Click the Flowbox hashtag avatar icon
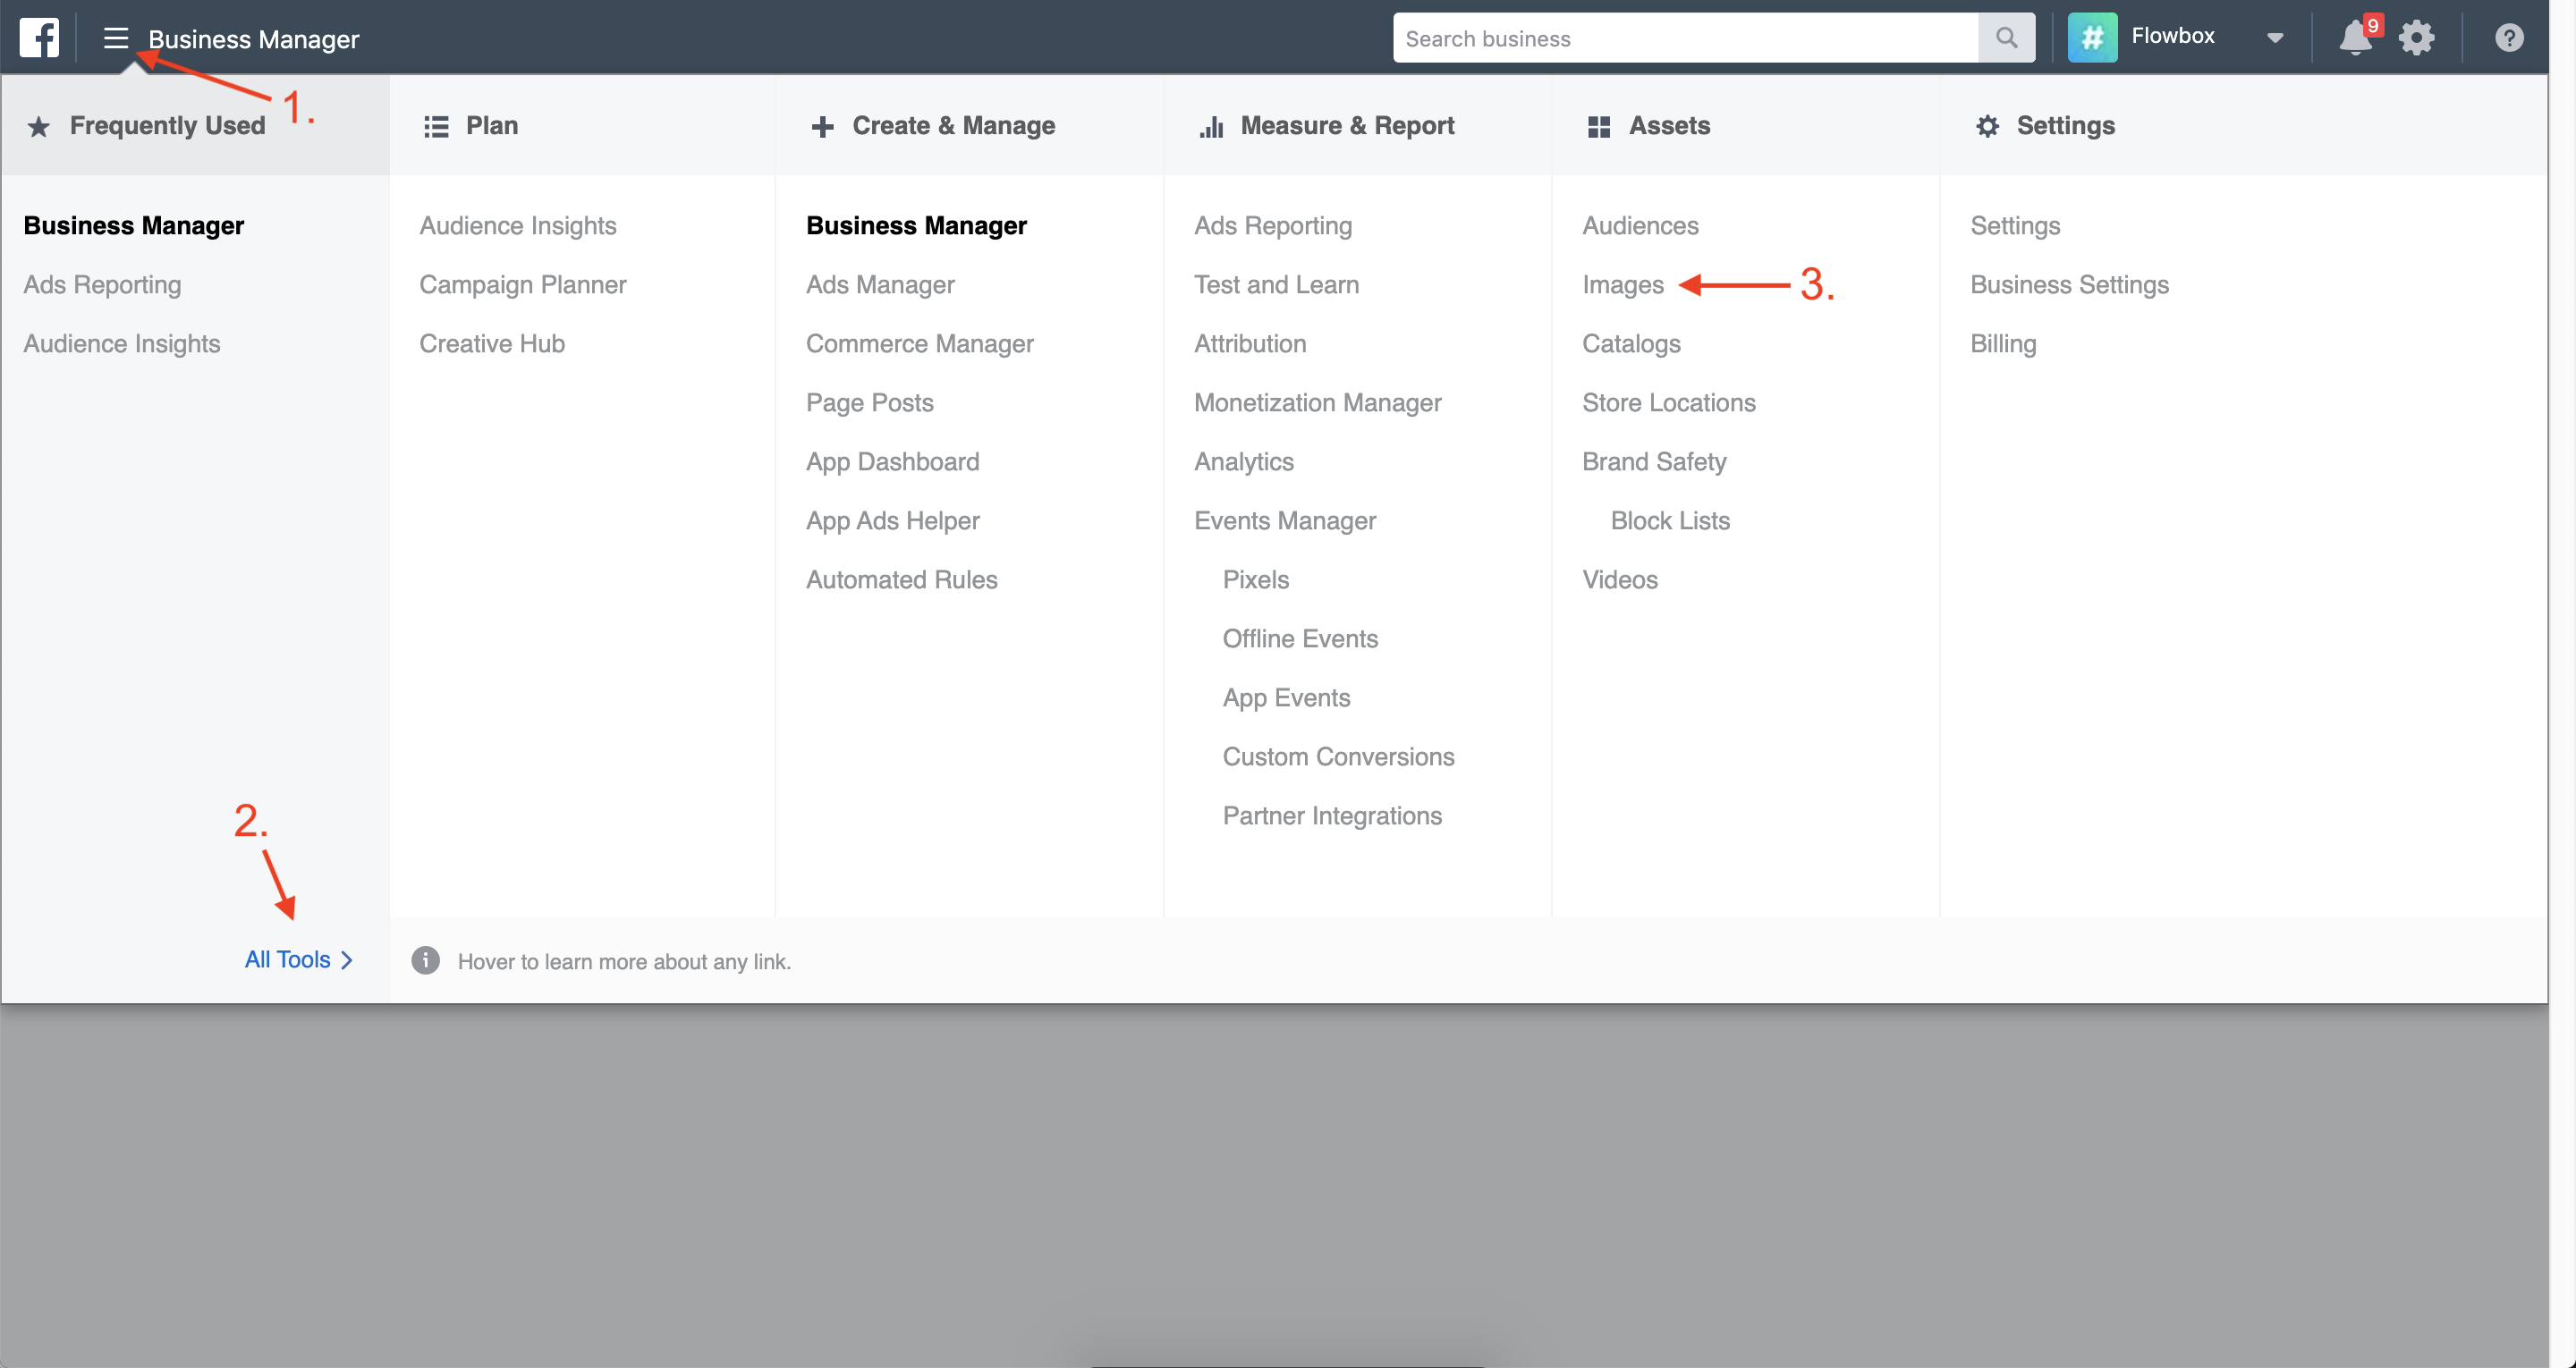Screen dimensions: 2576x1368 point(2092,38)
